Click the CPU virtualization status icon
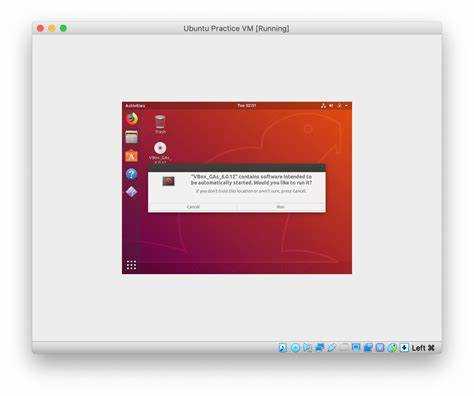474x396 pixels. (x=380, y=348)
